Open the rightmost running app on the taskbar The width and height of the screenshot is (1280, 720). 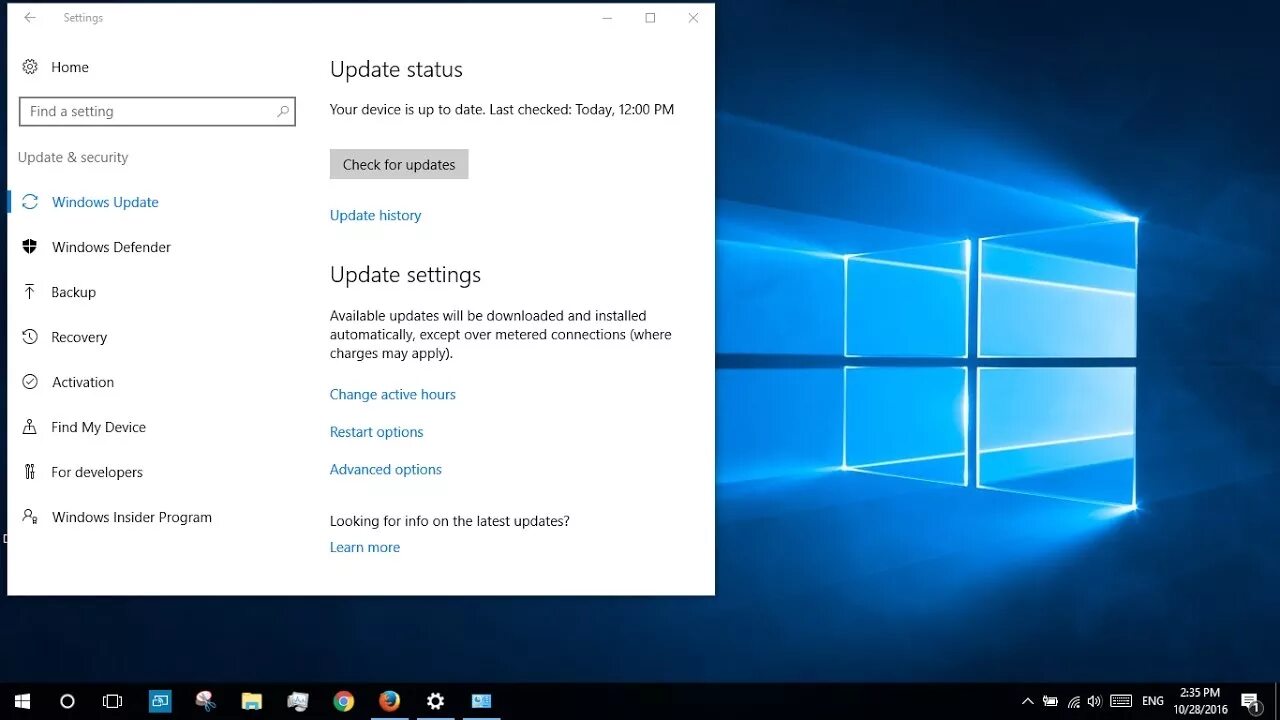coord(482,701)
